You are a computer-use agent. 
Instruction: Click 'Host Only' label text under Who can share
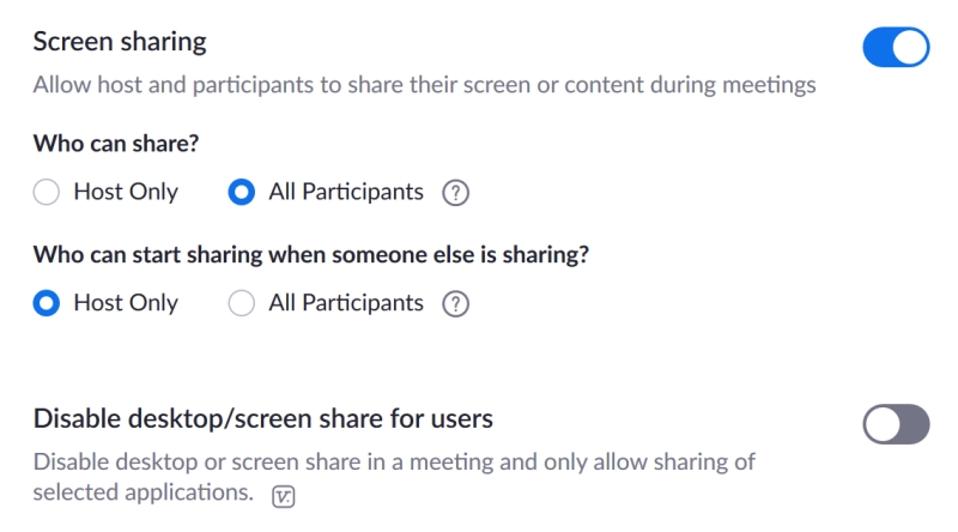click(x=126, y=193)
